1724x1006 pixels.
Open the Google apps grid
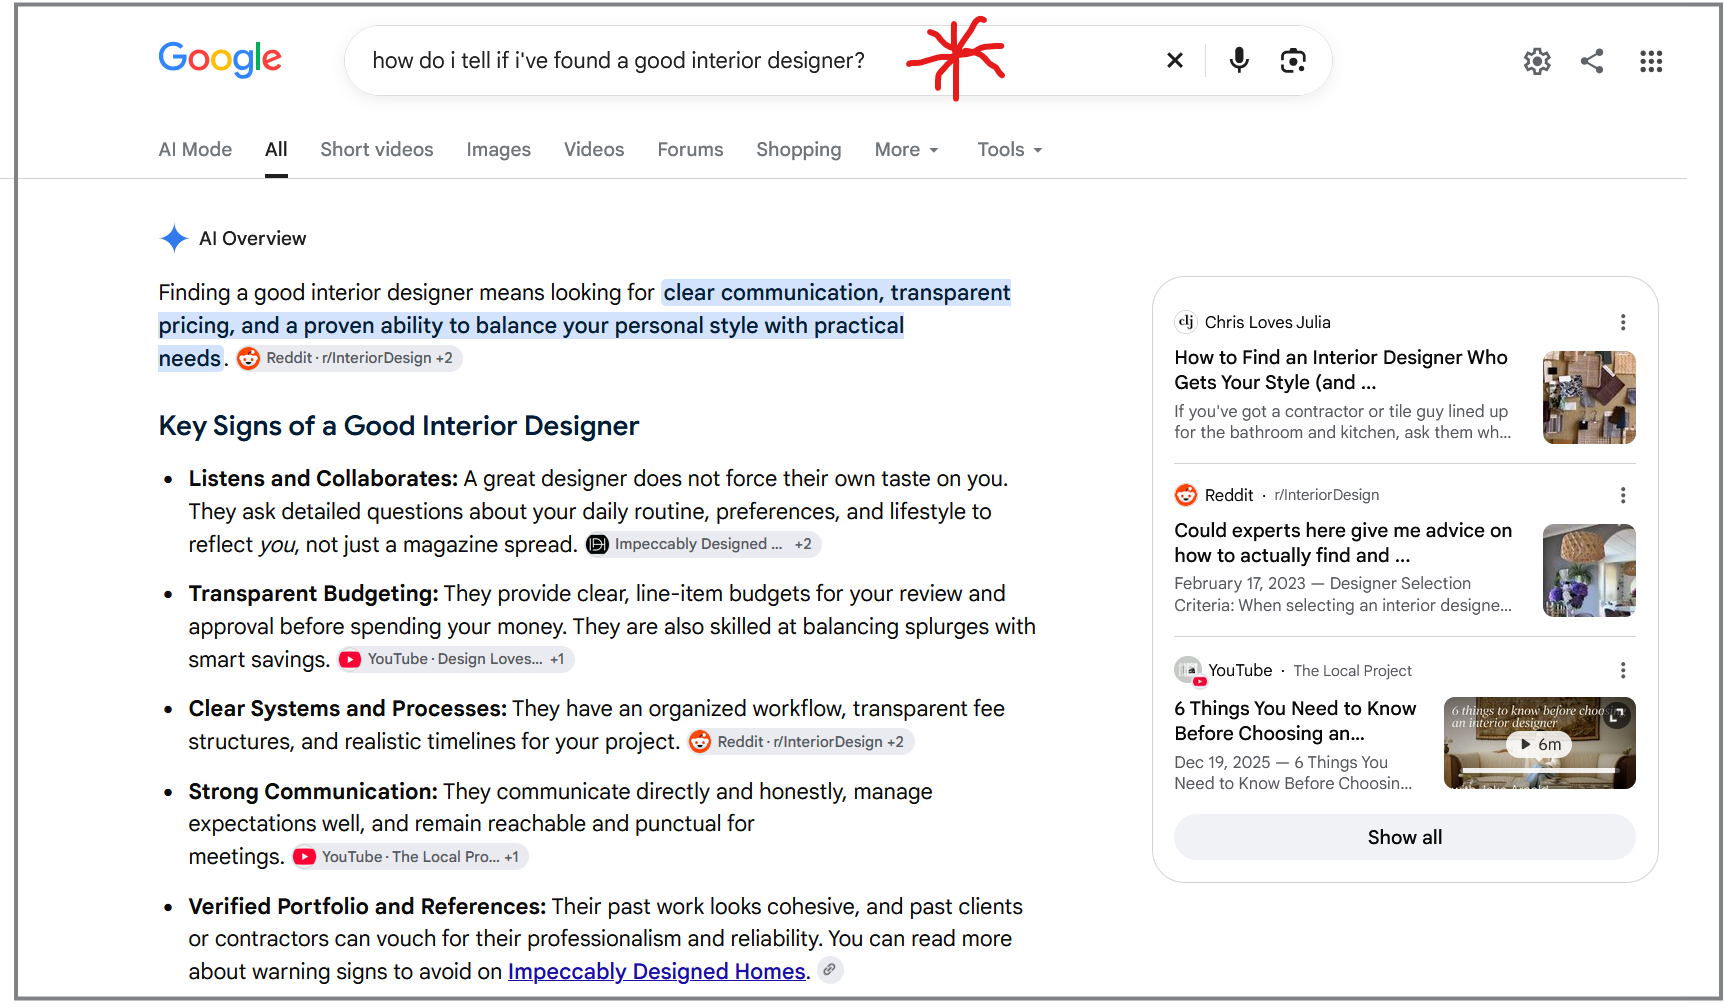coord(1651,61)
